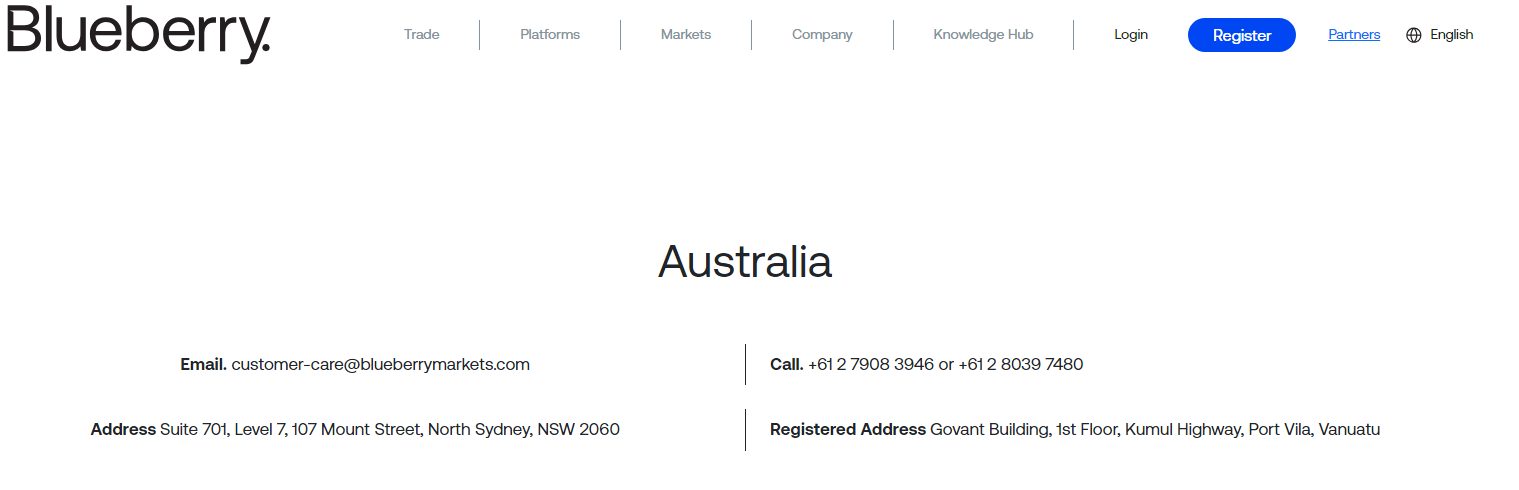
Task: Click the Australia heading
Action: point(745,261)
